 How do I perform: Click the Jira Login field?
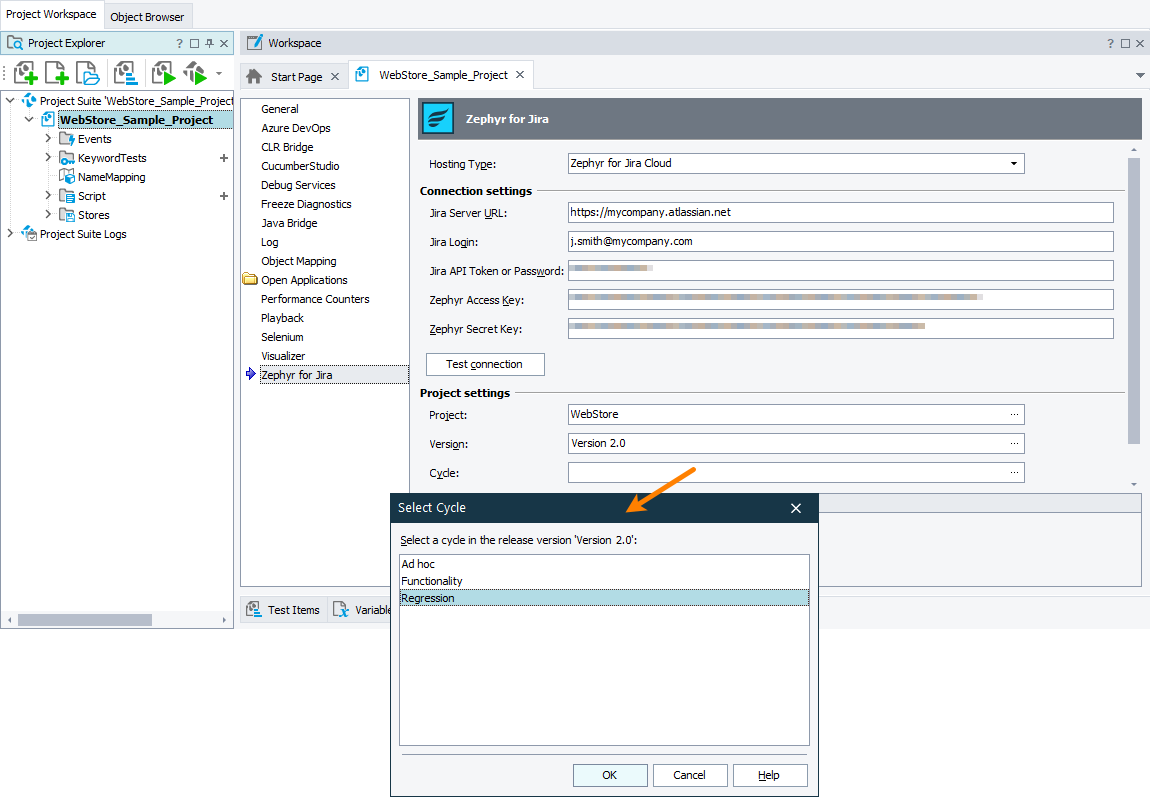[x=840, y=241]
